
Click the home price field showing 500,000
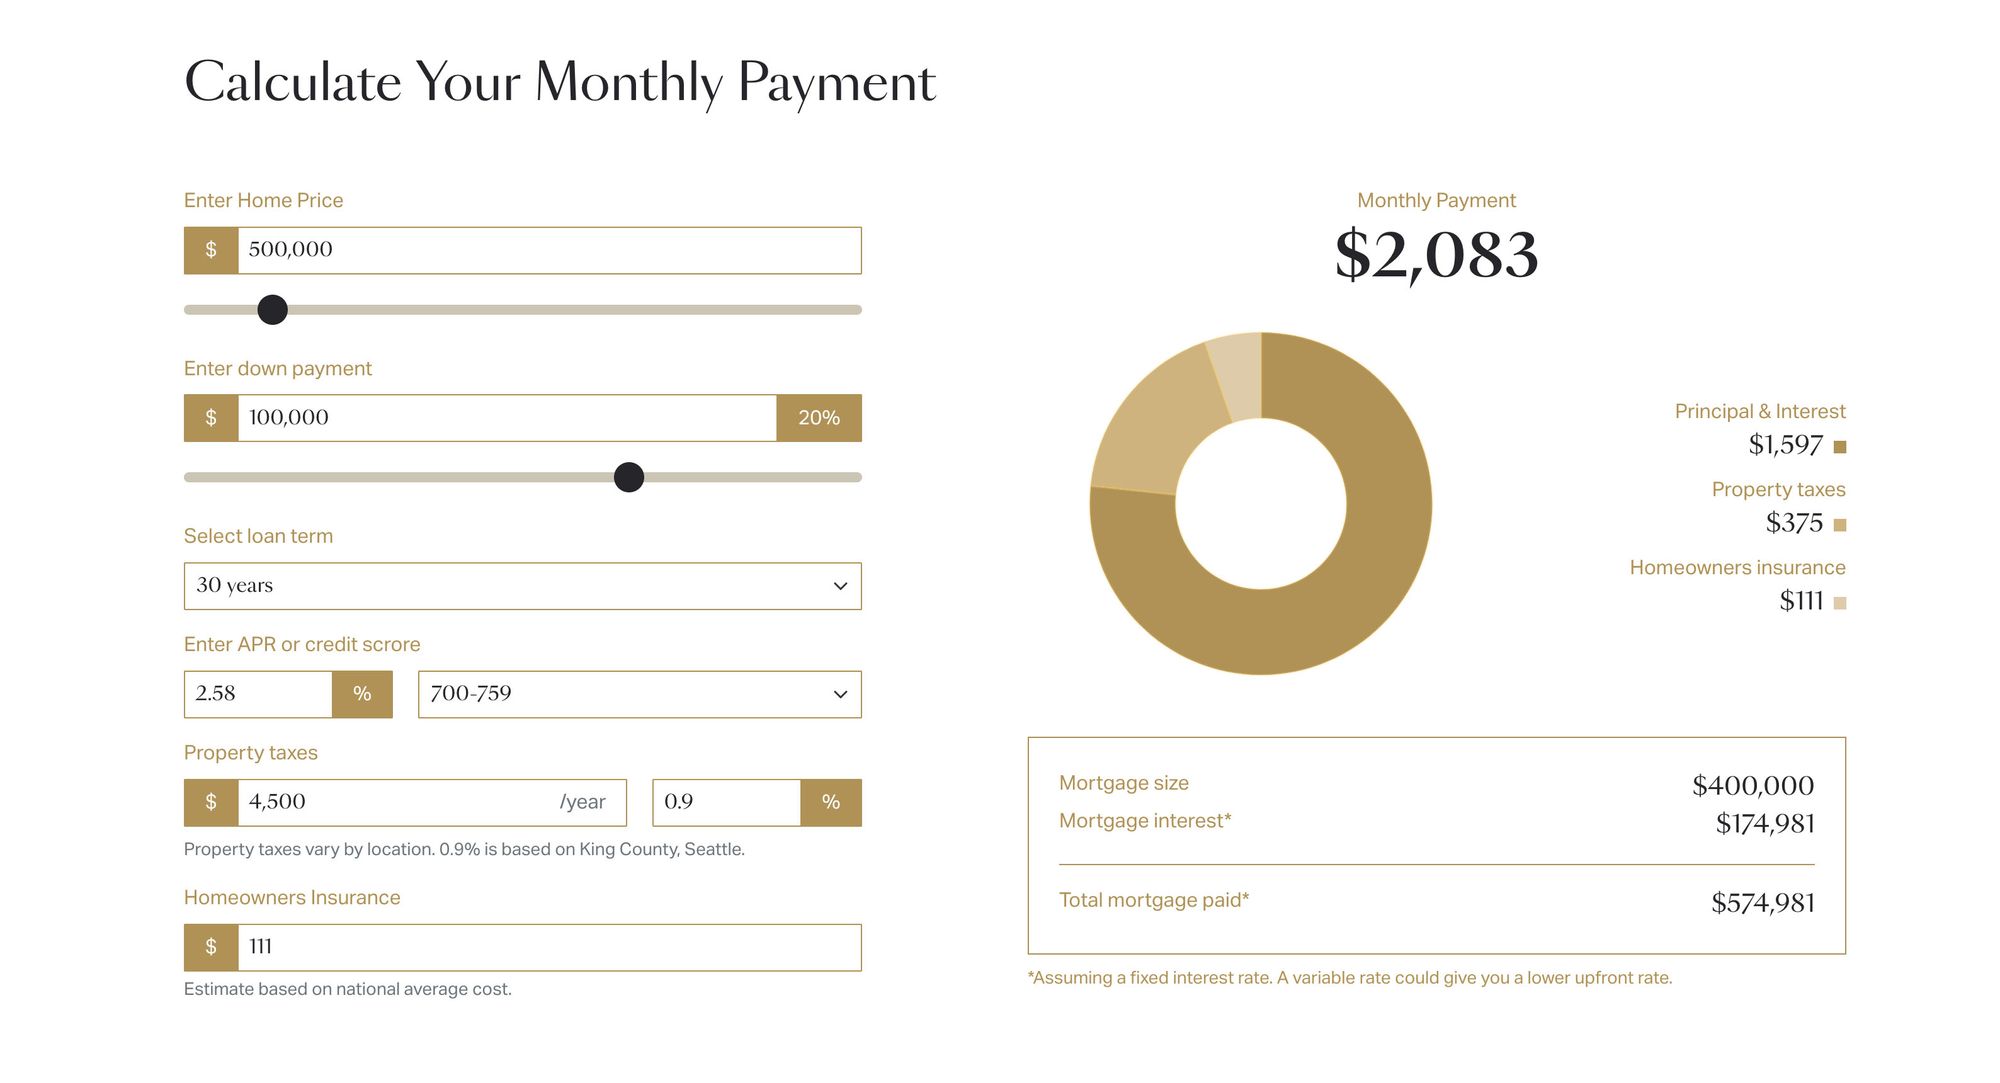click(x=549, y=250)
